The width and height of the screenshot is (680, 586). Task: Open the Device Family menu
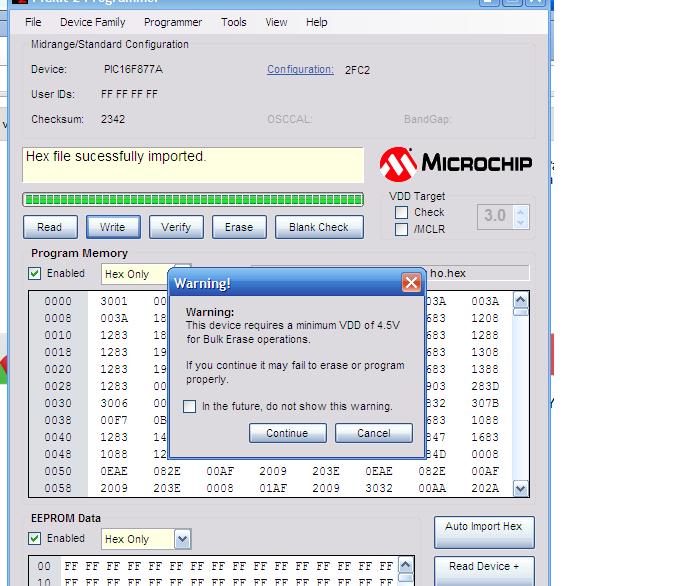click(92, 22)
